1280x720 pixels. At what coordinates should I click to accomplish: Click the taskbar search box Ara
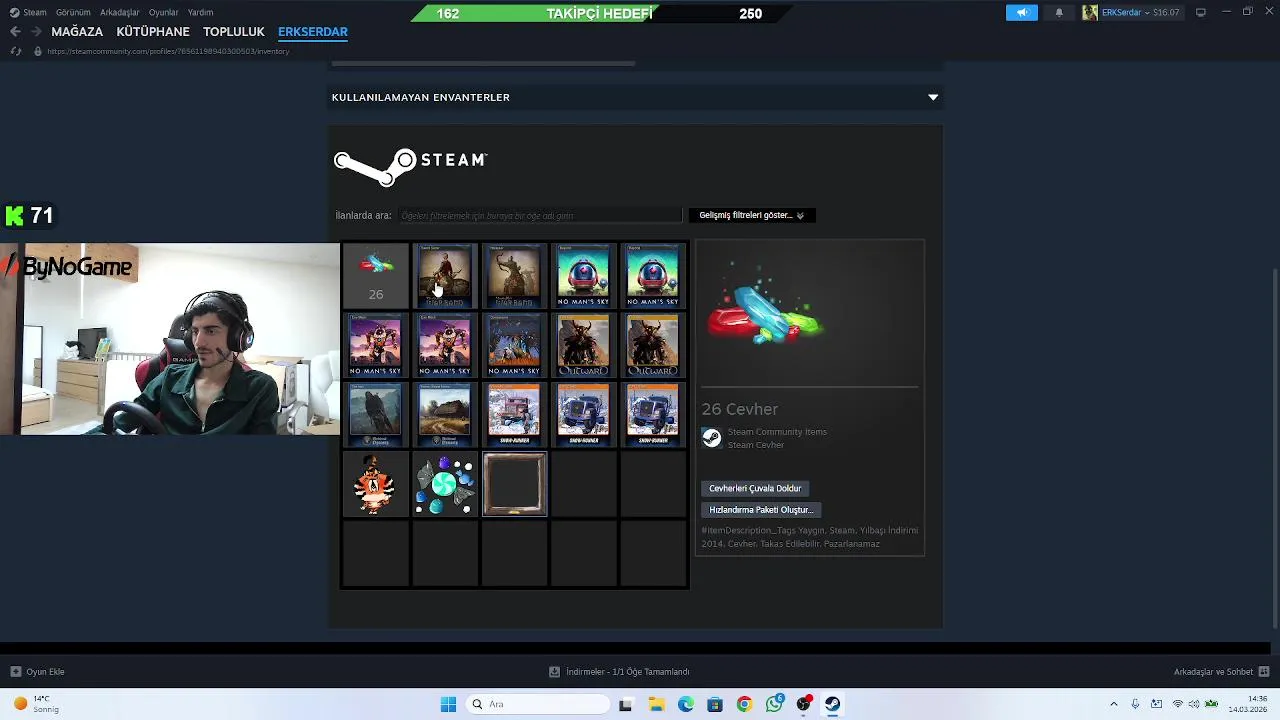pyautogui.click(x=540, y=704)
